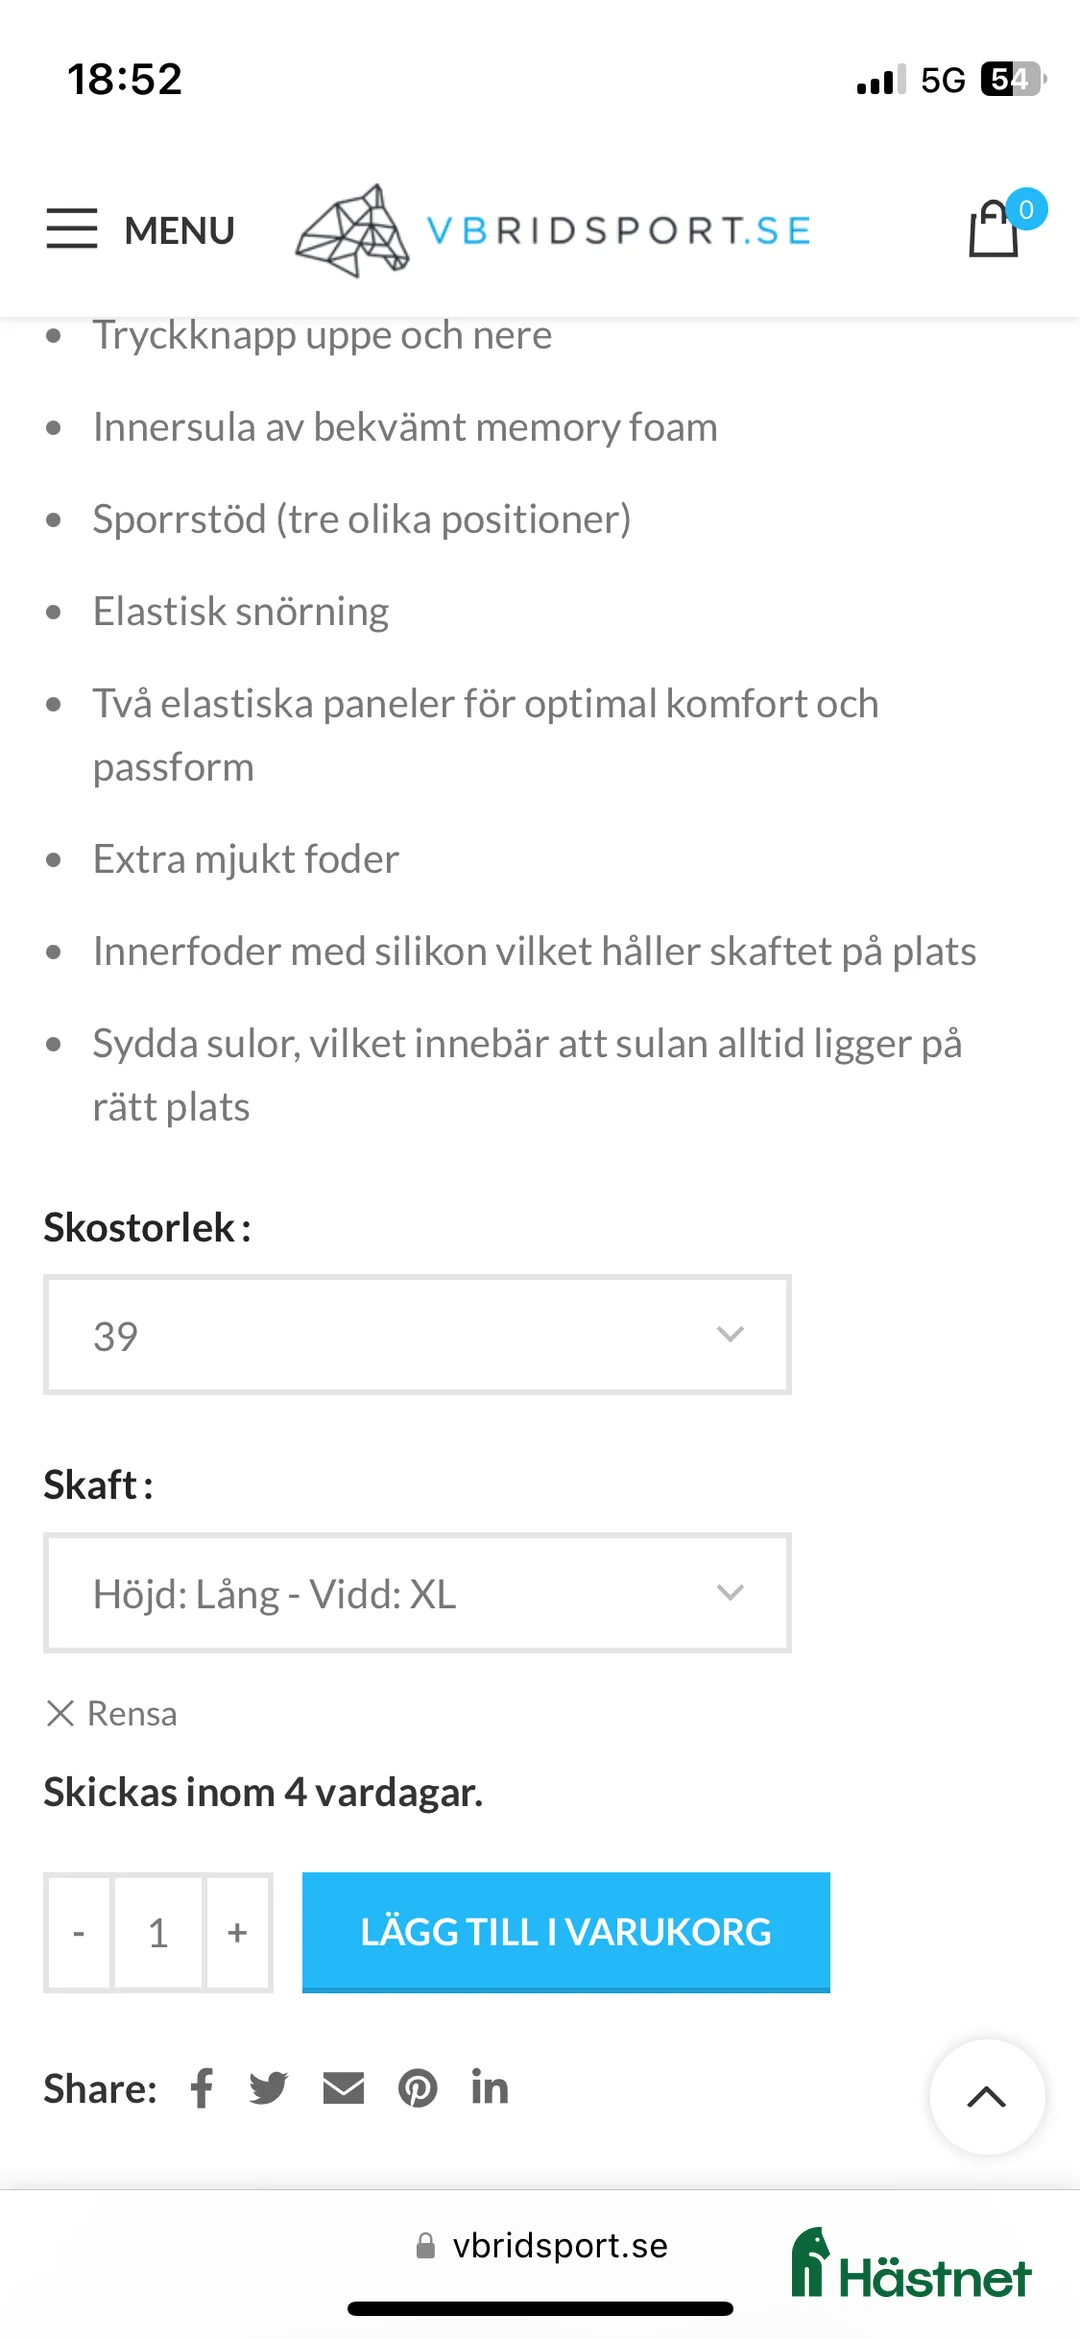Viewport: 1080px width, 2339px height.
Task: Decrease quantity with the minus stepper
Action: (x=79, y=1932)
